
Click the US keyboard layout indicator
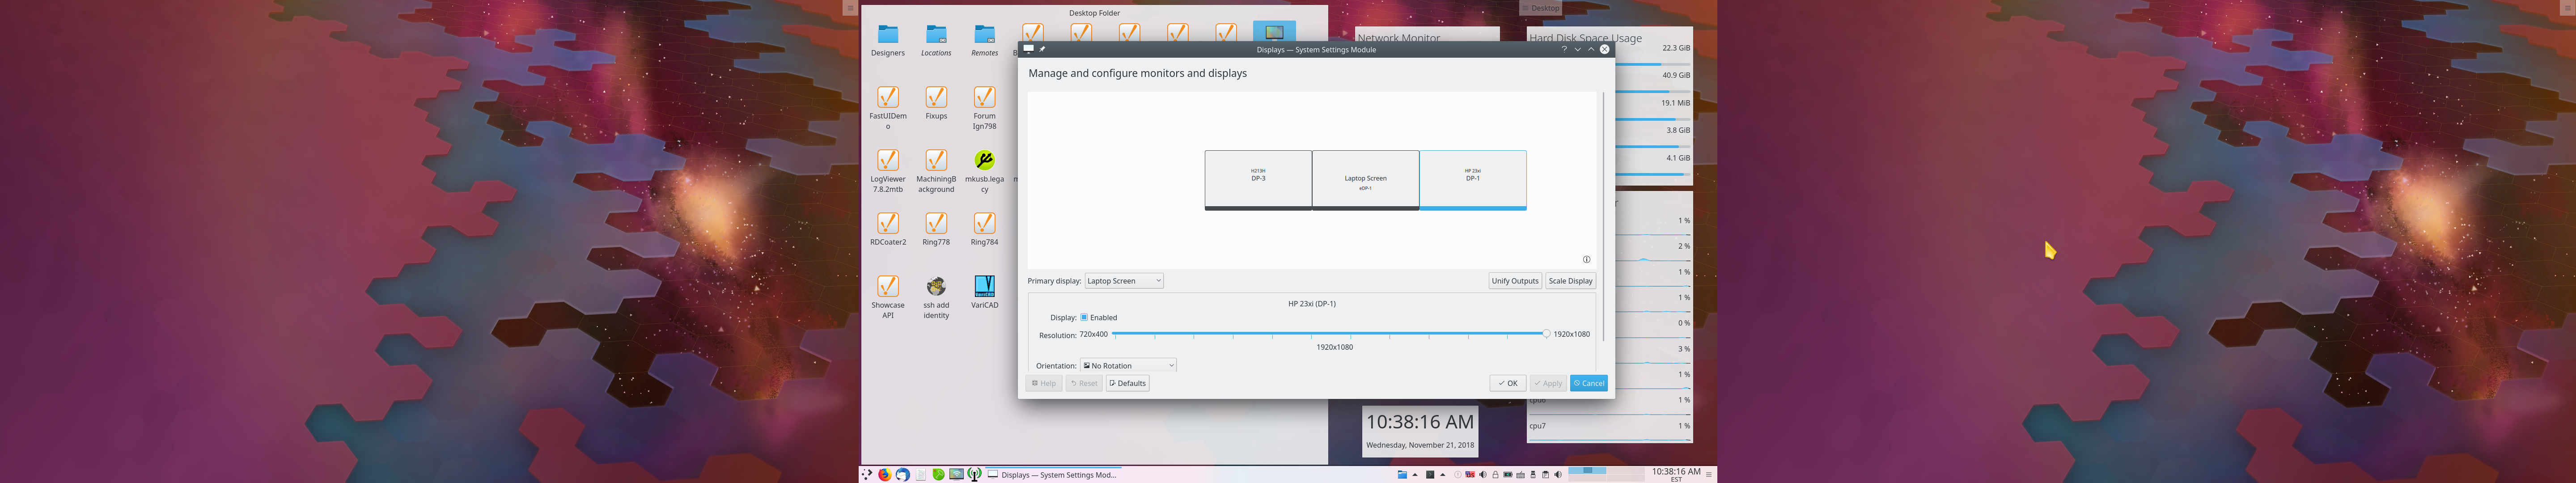click(x=1470, y=475)
